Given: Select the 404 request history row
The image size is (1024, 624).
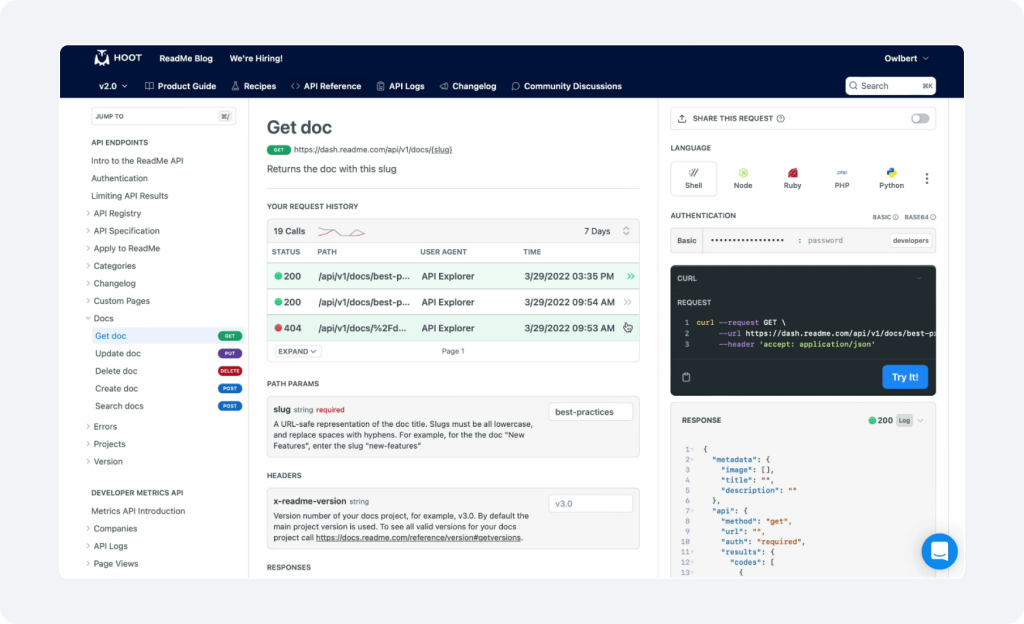Looking at the screenshot, I should tap(453, 328).
